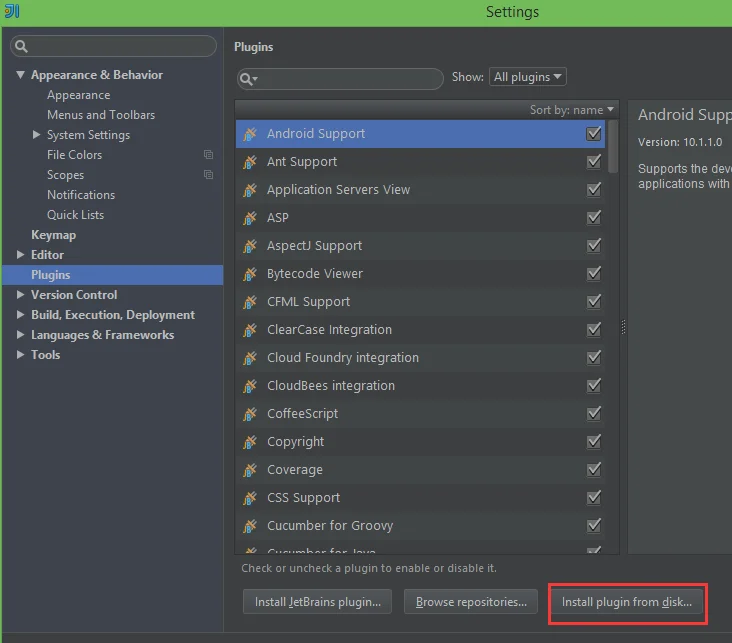The width and height of the screenshot is (732, 643).
Task: Click the Bytecode Viewer plugin icon
Action: coord(250,274)
